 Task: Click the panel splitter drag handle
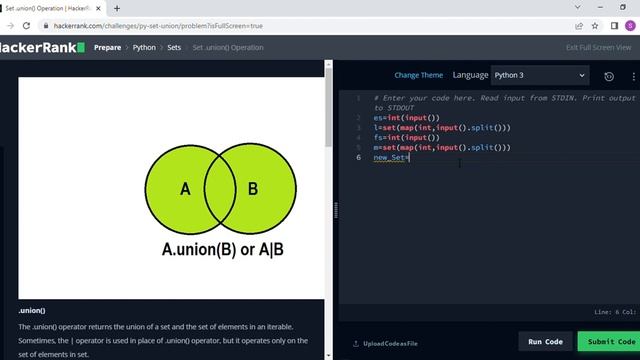click(336, 210)
